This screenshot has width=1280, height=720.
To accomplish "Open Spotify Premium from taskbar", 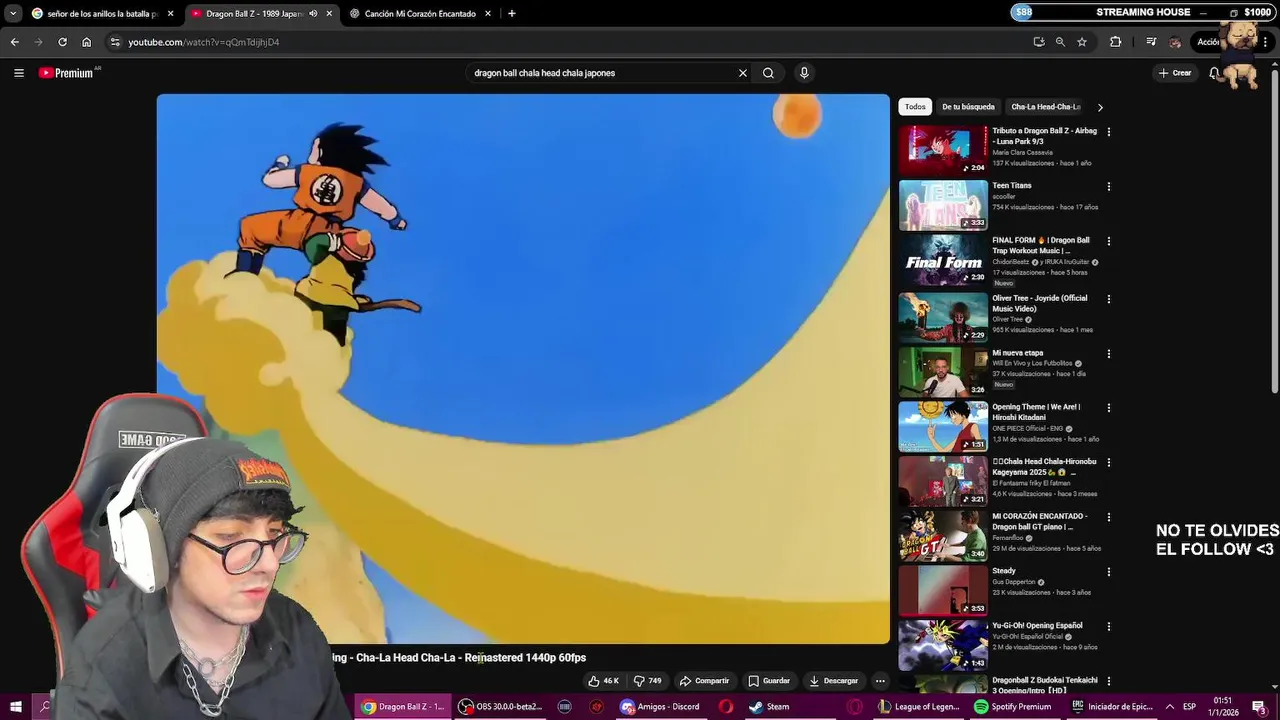I will 1013,707.
